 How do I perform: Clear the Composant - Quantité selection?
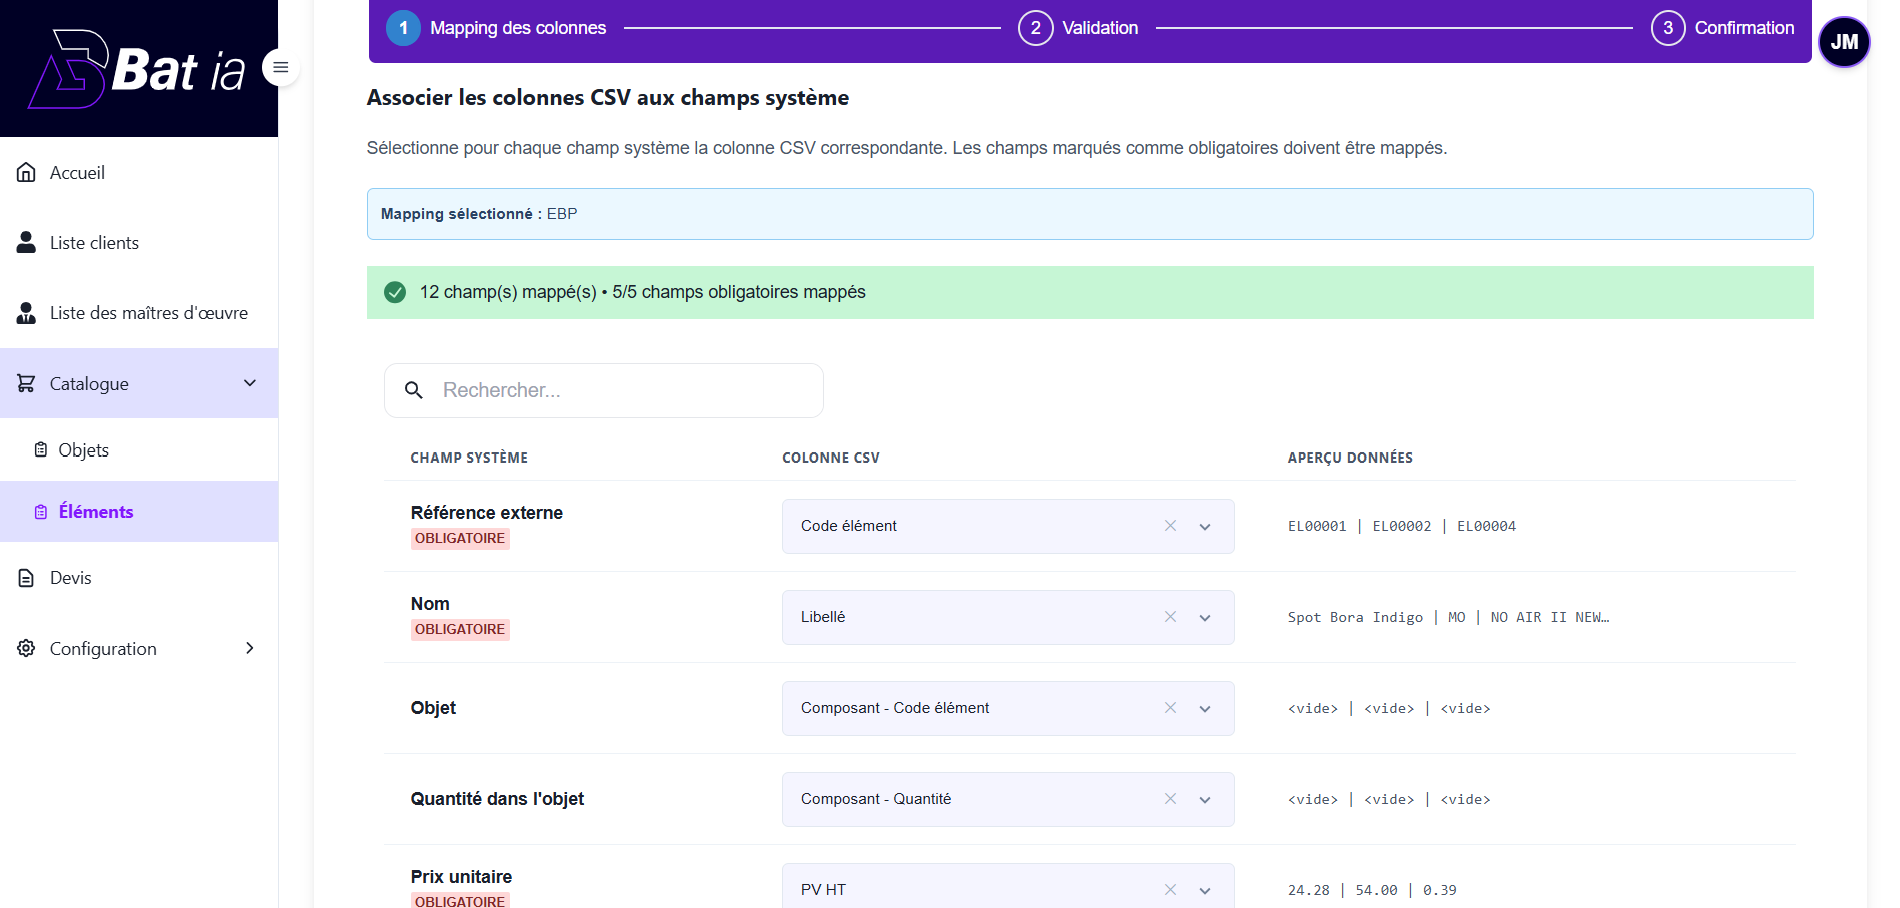(1170, 799)
